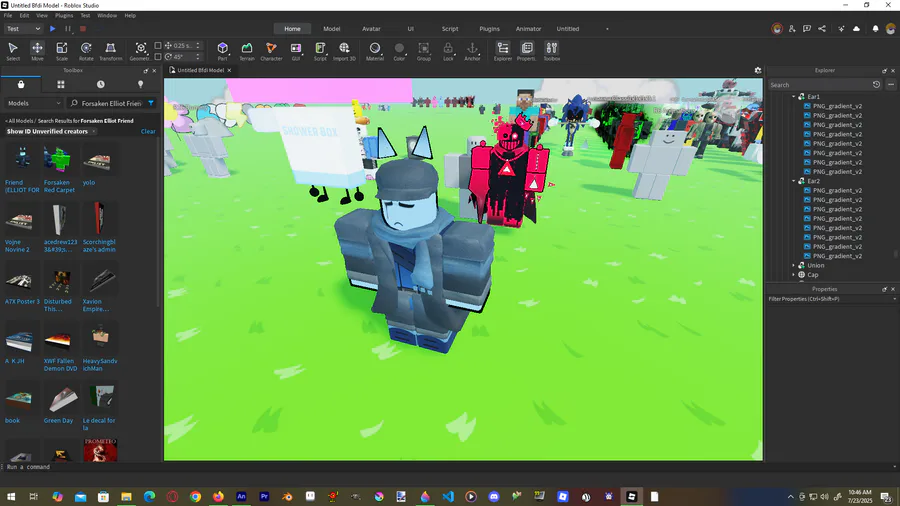Open the File menu
The height and width of the screenshot is (506, 900).
tap(8, 15)
